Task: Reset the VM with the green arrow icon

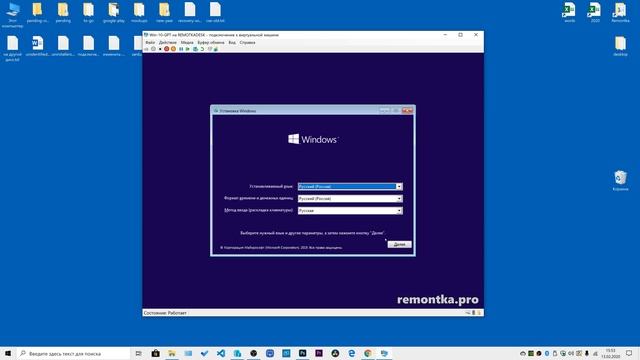Action: tap(187, 49)
